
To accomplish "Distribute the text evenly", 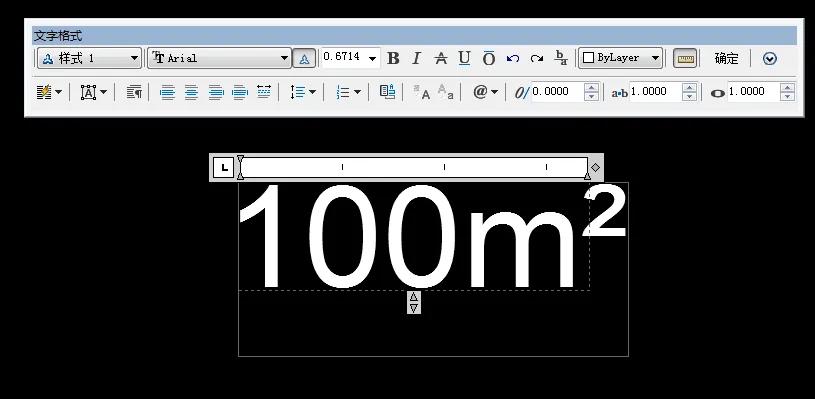I will pyautogui.click(x=264, y=92).
